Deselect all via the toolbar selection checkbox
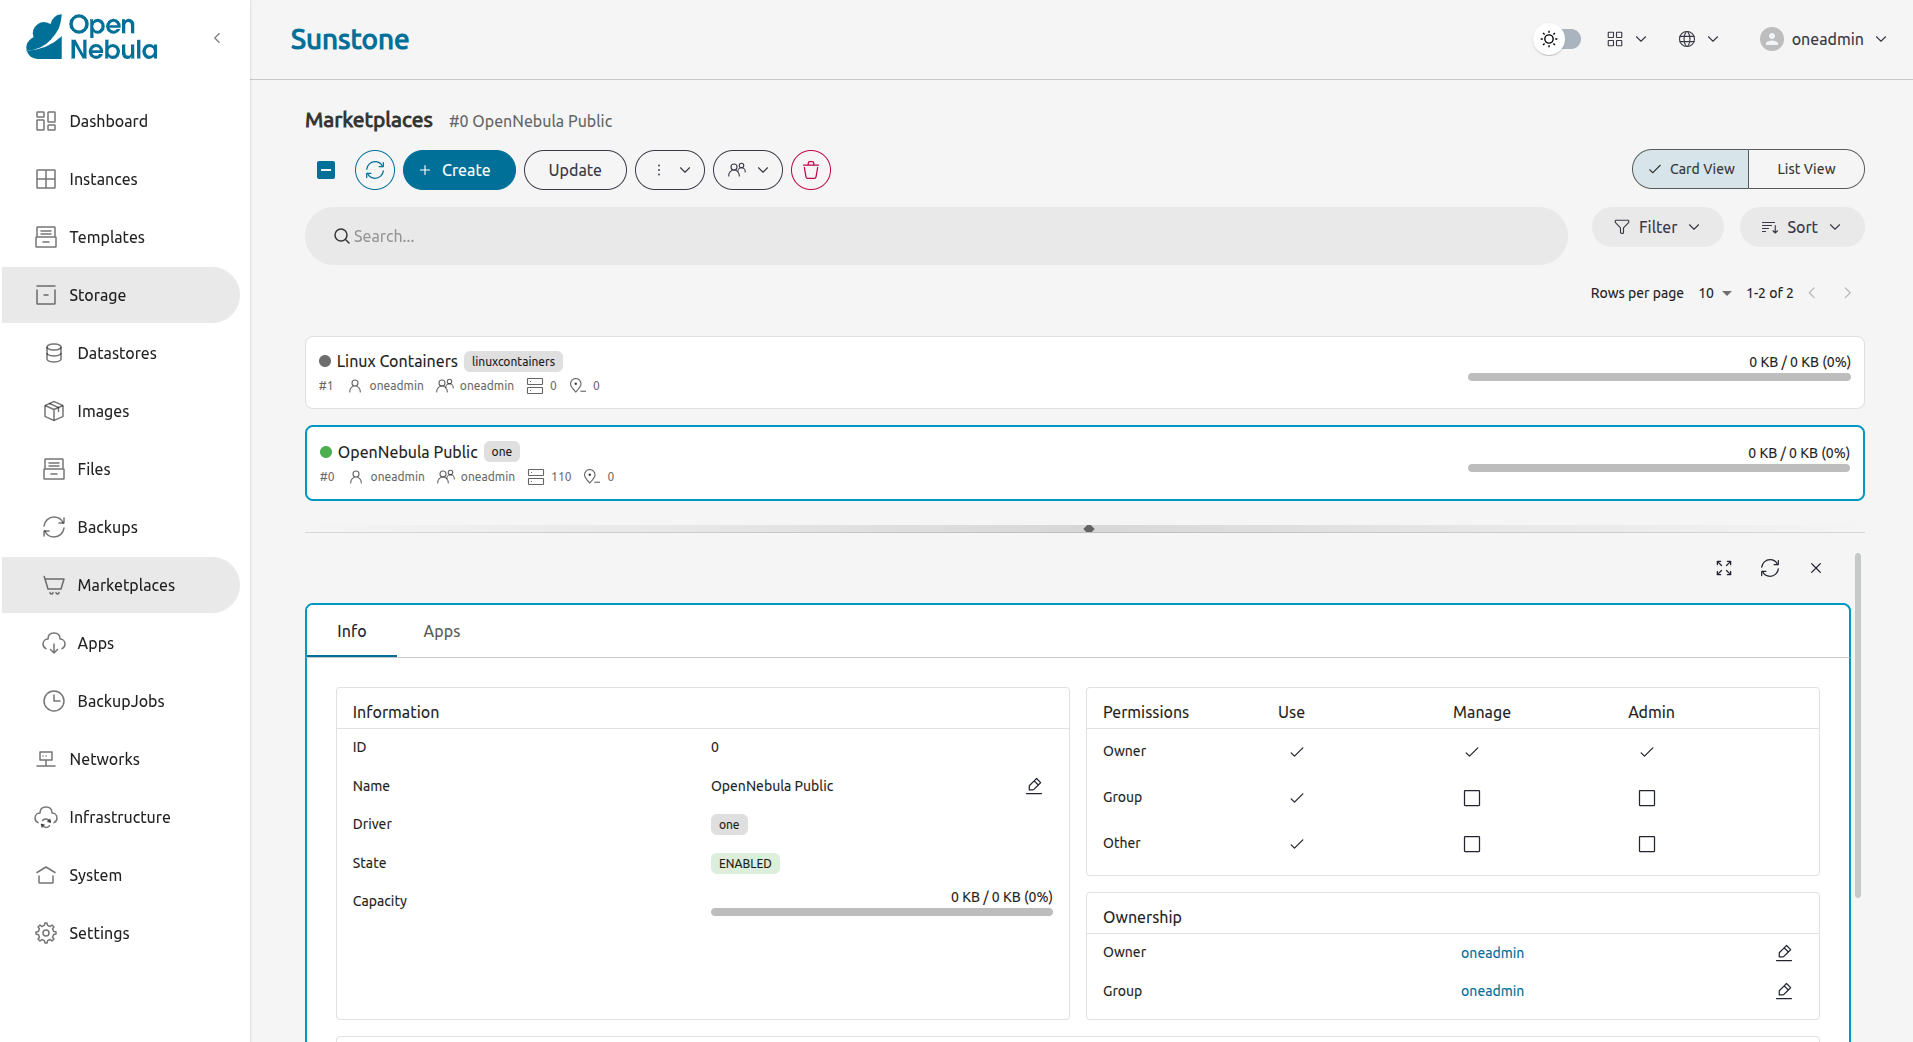 (326, 170)
